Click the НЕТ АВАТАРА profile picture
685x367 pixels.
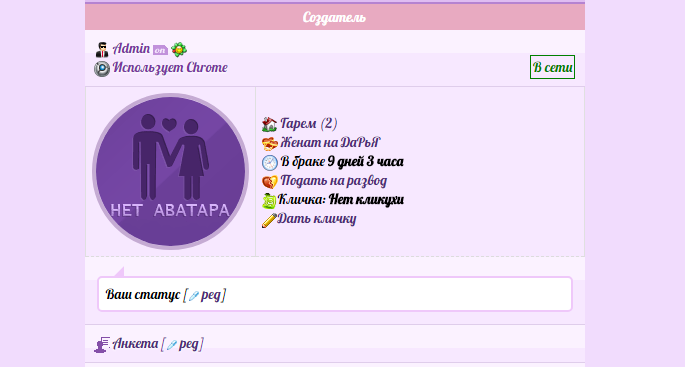point(170,171)
